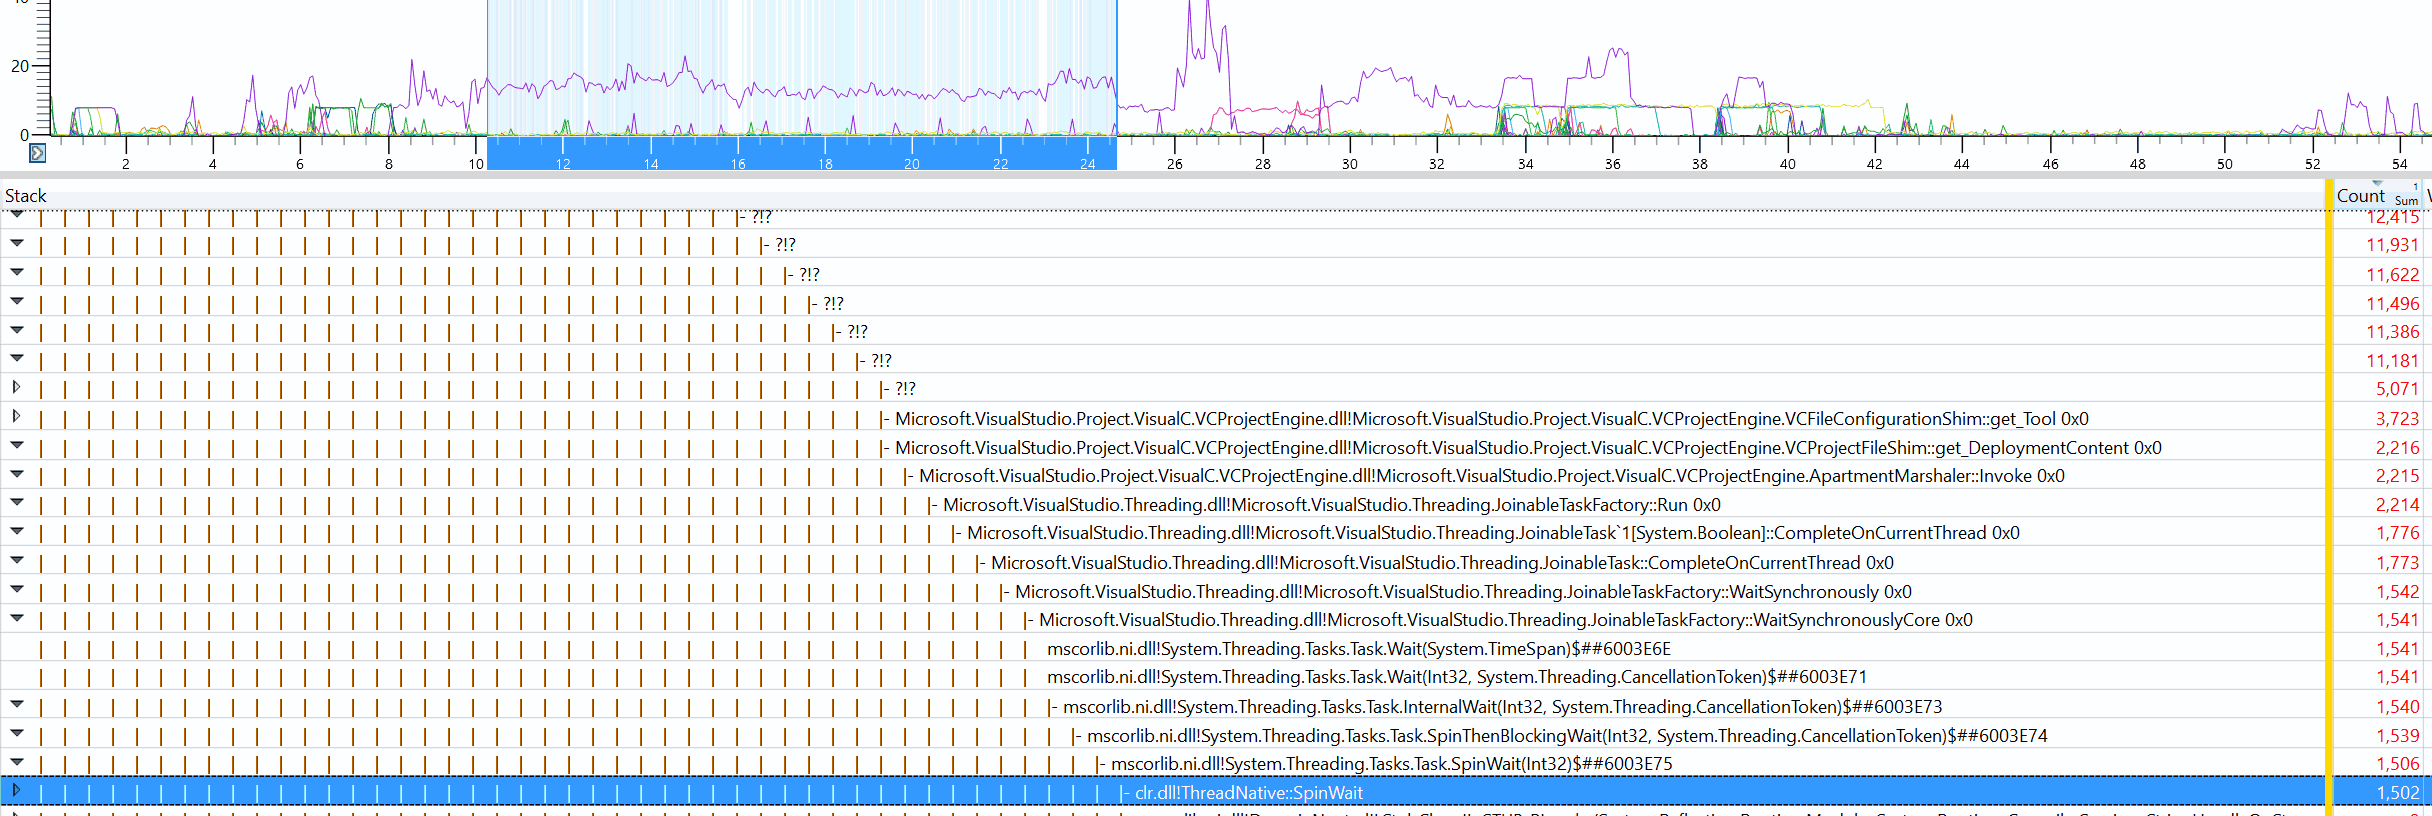This screenshot has height=816, width=2432.
Task: Expand the get_Tool 0x0 stack row
Action: tap(16, 416)
